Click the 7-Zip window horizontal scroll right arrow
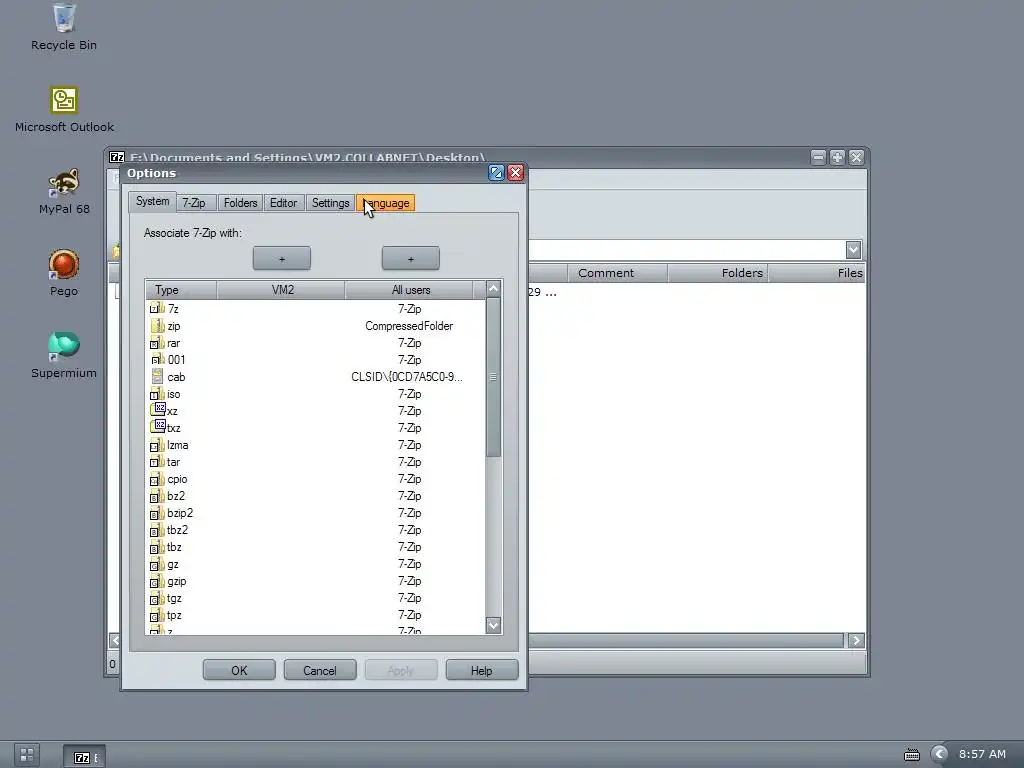 point(856,640)
